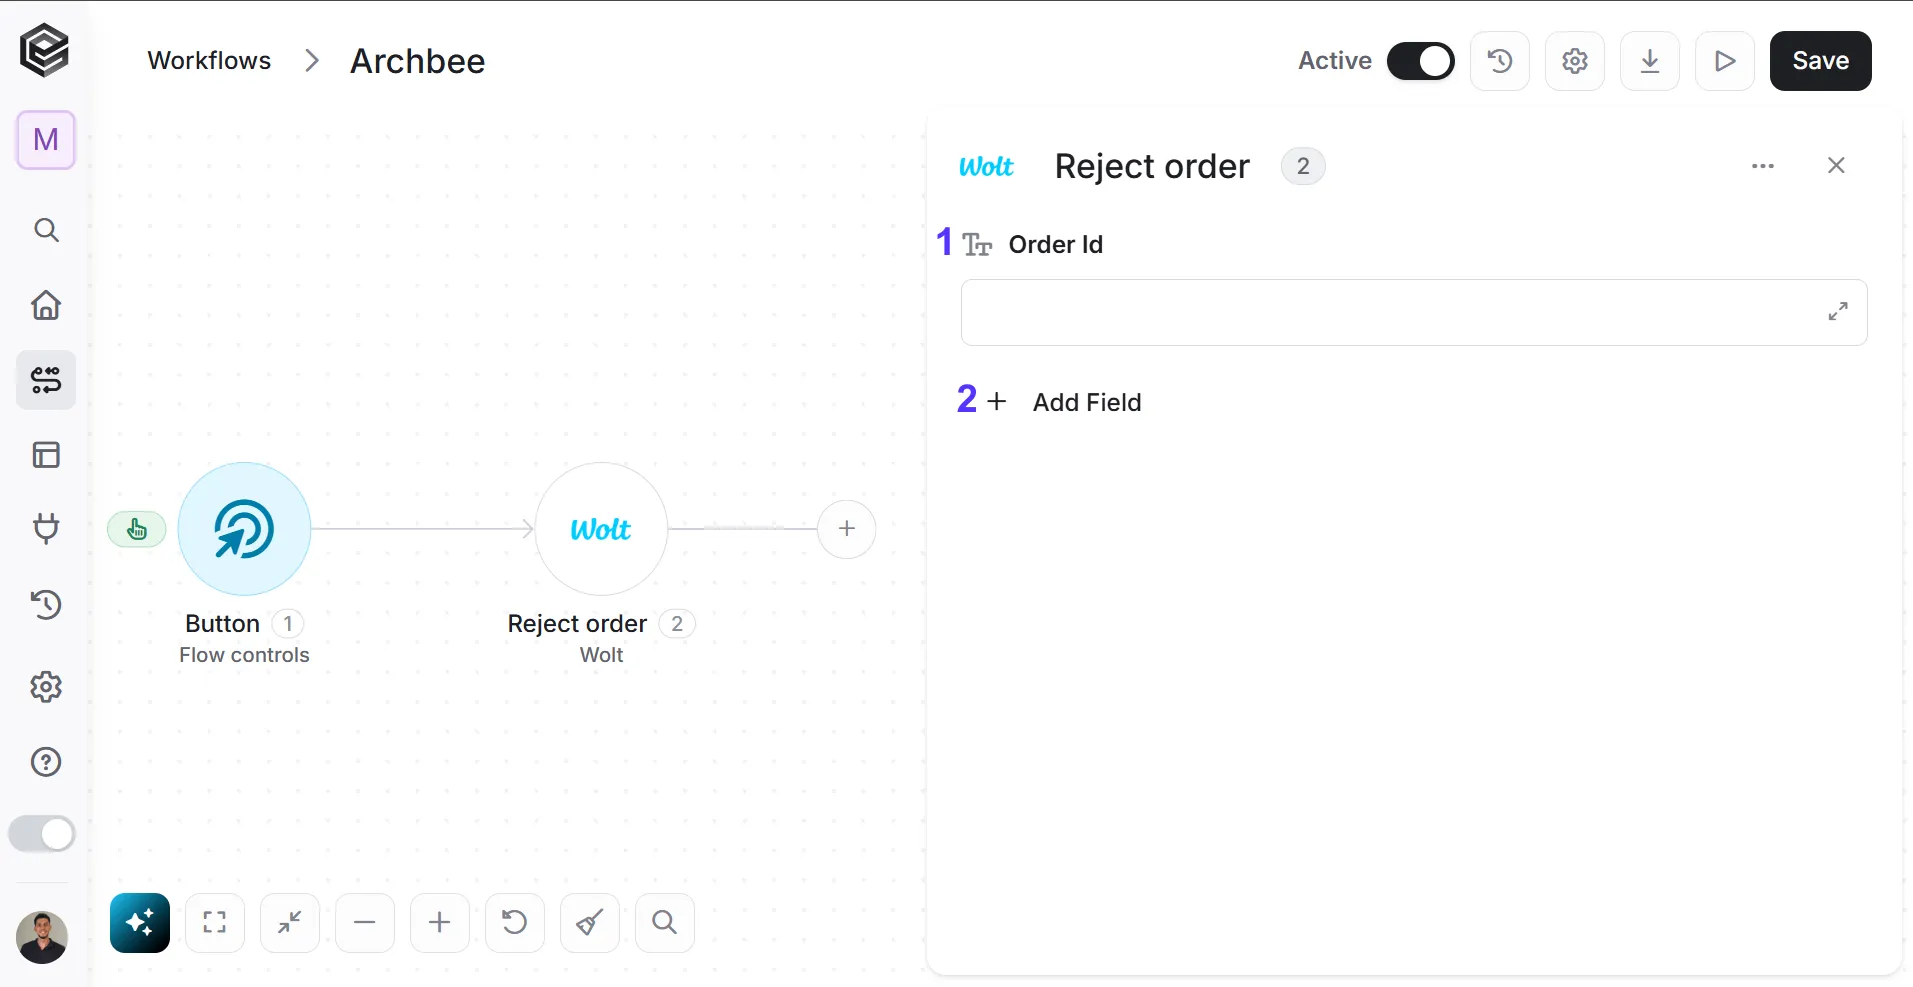Click the manual trigger hand badge
Screen dimensions: 1913x987
137,529
